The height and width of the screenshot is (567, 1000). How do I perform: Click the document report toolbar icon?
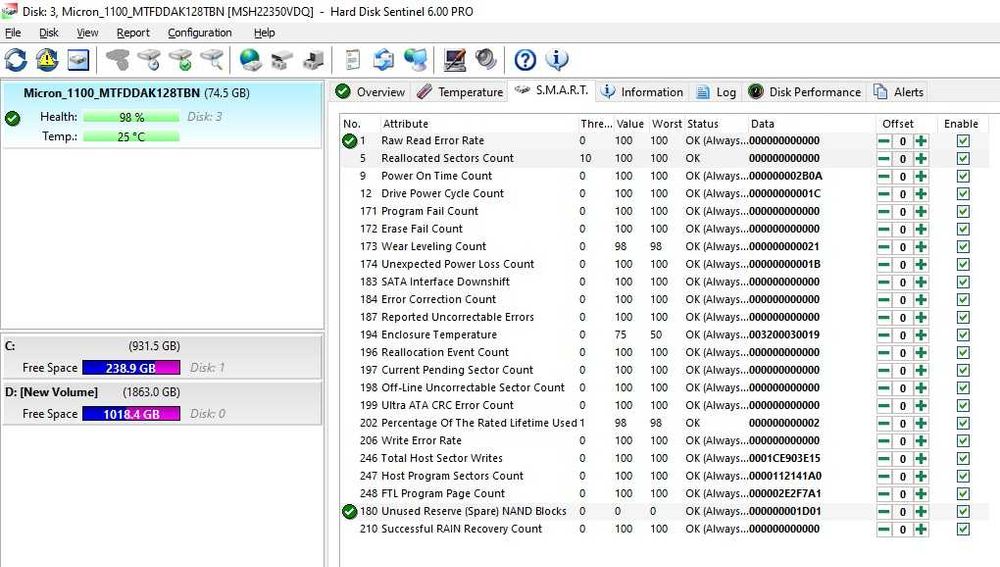coord(353,60)
